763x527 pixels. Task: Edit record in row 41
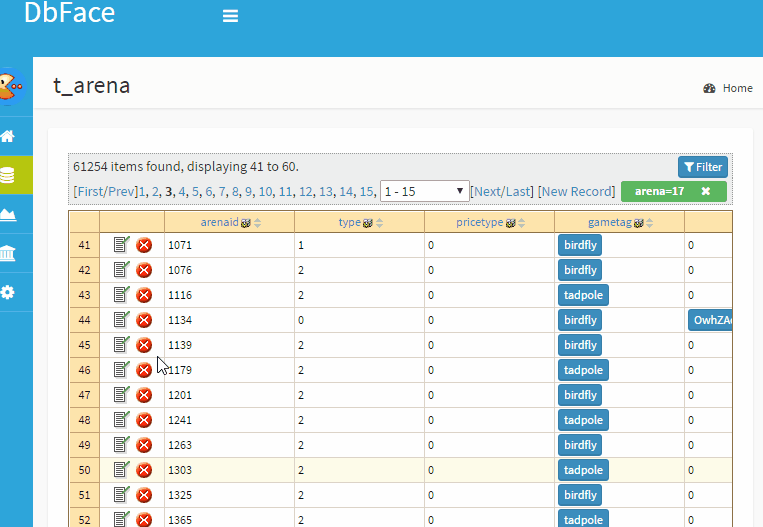coord(121,244)
